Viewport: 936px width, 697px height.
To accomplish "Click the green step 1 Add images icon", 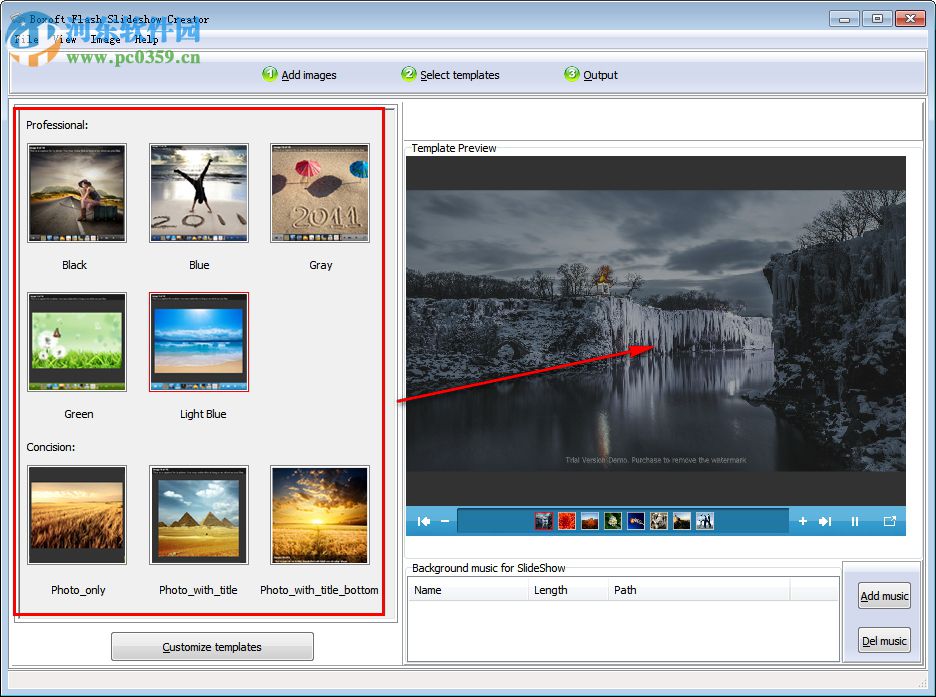I will tap(269, 74).
